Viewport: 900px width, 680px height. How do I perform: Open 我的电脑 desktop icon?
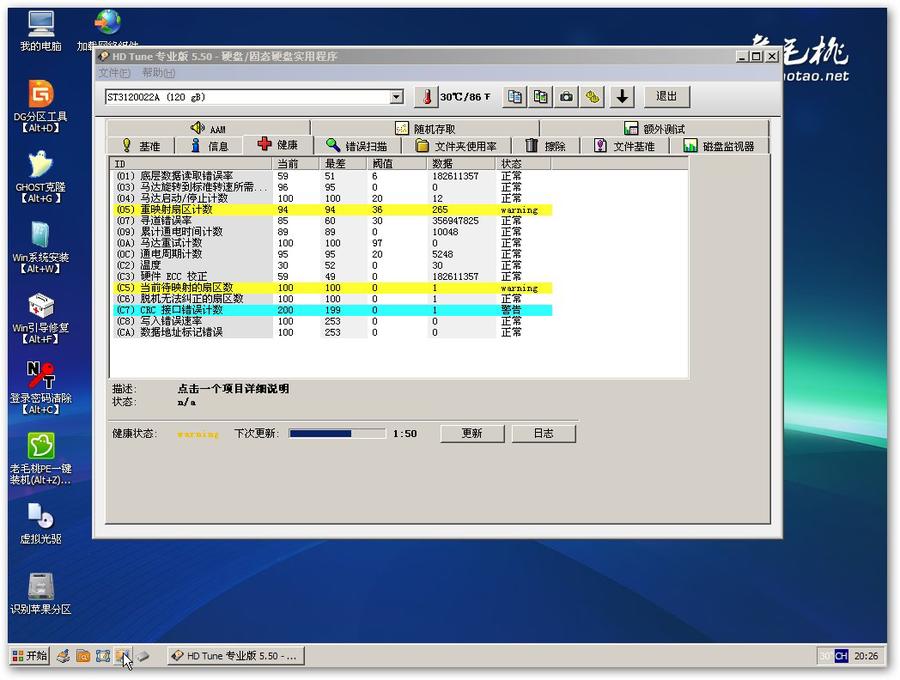click(x=41, y=30)
